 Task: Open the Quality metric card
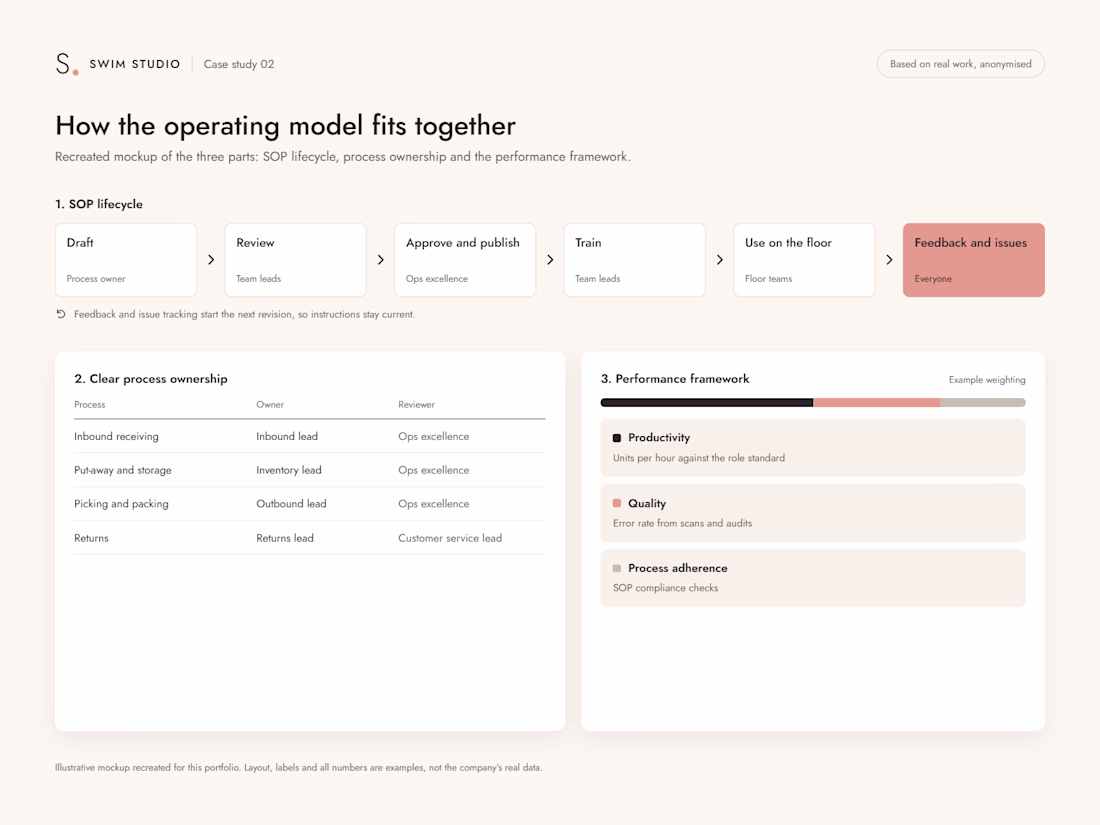(x=813, y=513)
